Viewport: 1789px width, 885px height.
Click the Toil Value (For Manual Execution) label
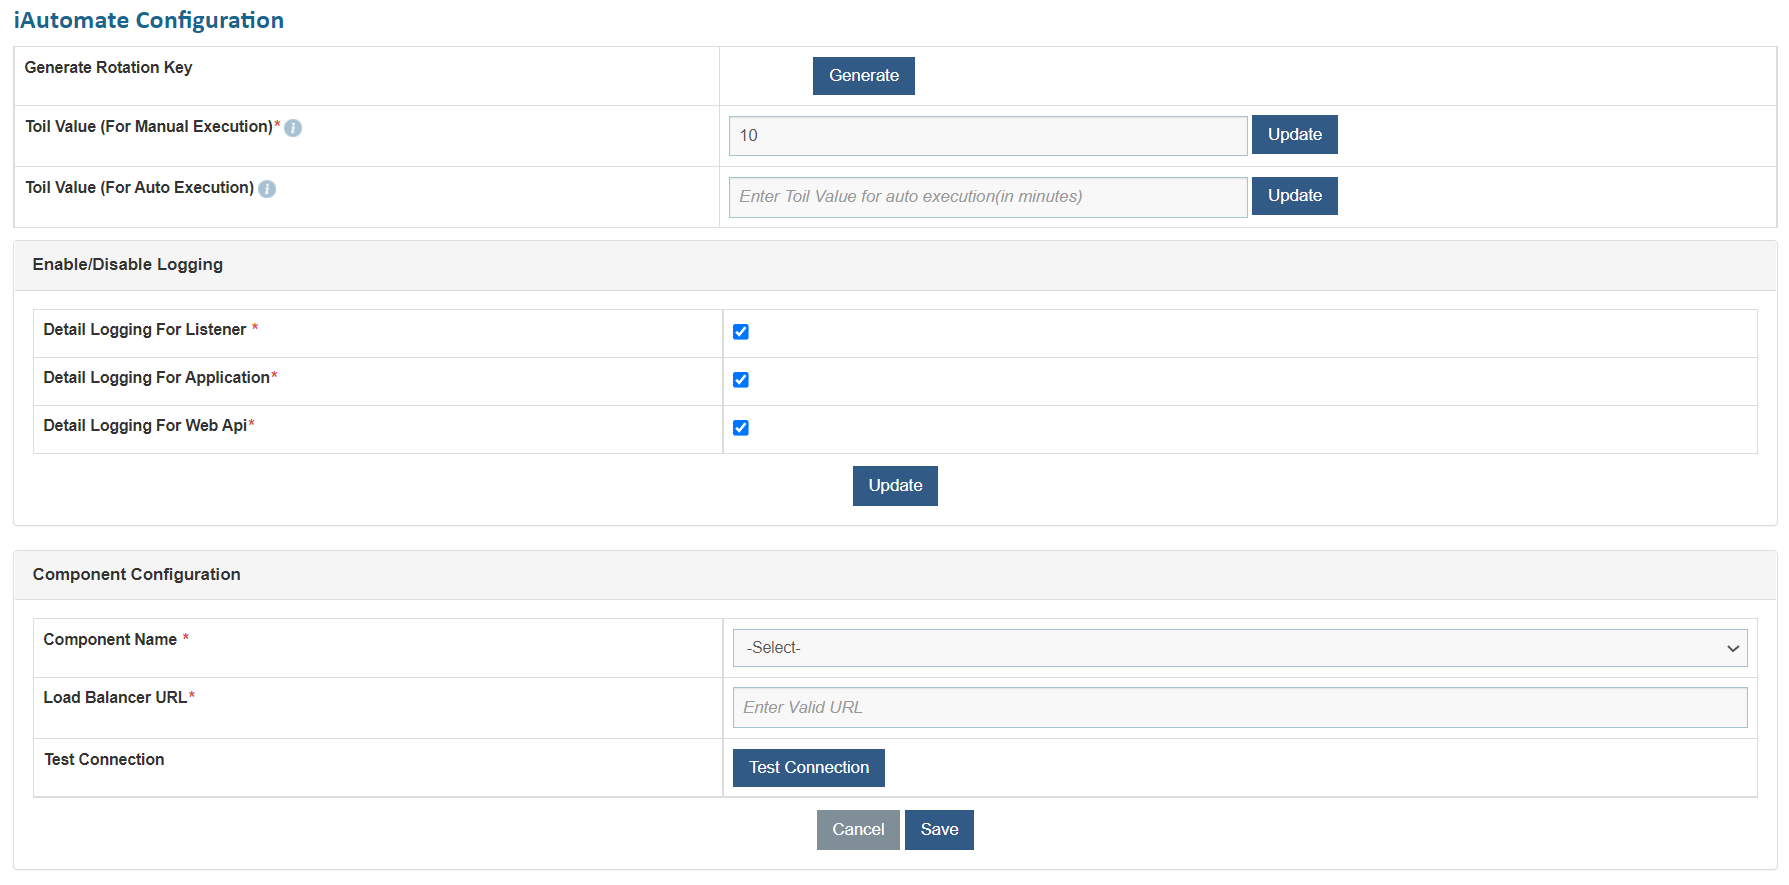pyautogui.click(x=149, y=127)
